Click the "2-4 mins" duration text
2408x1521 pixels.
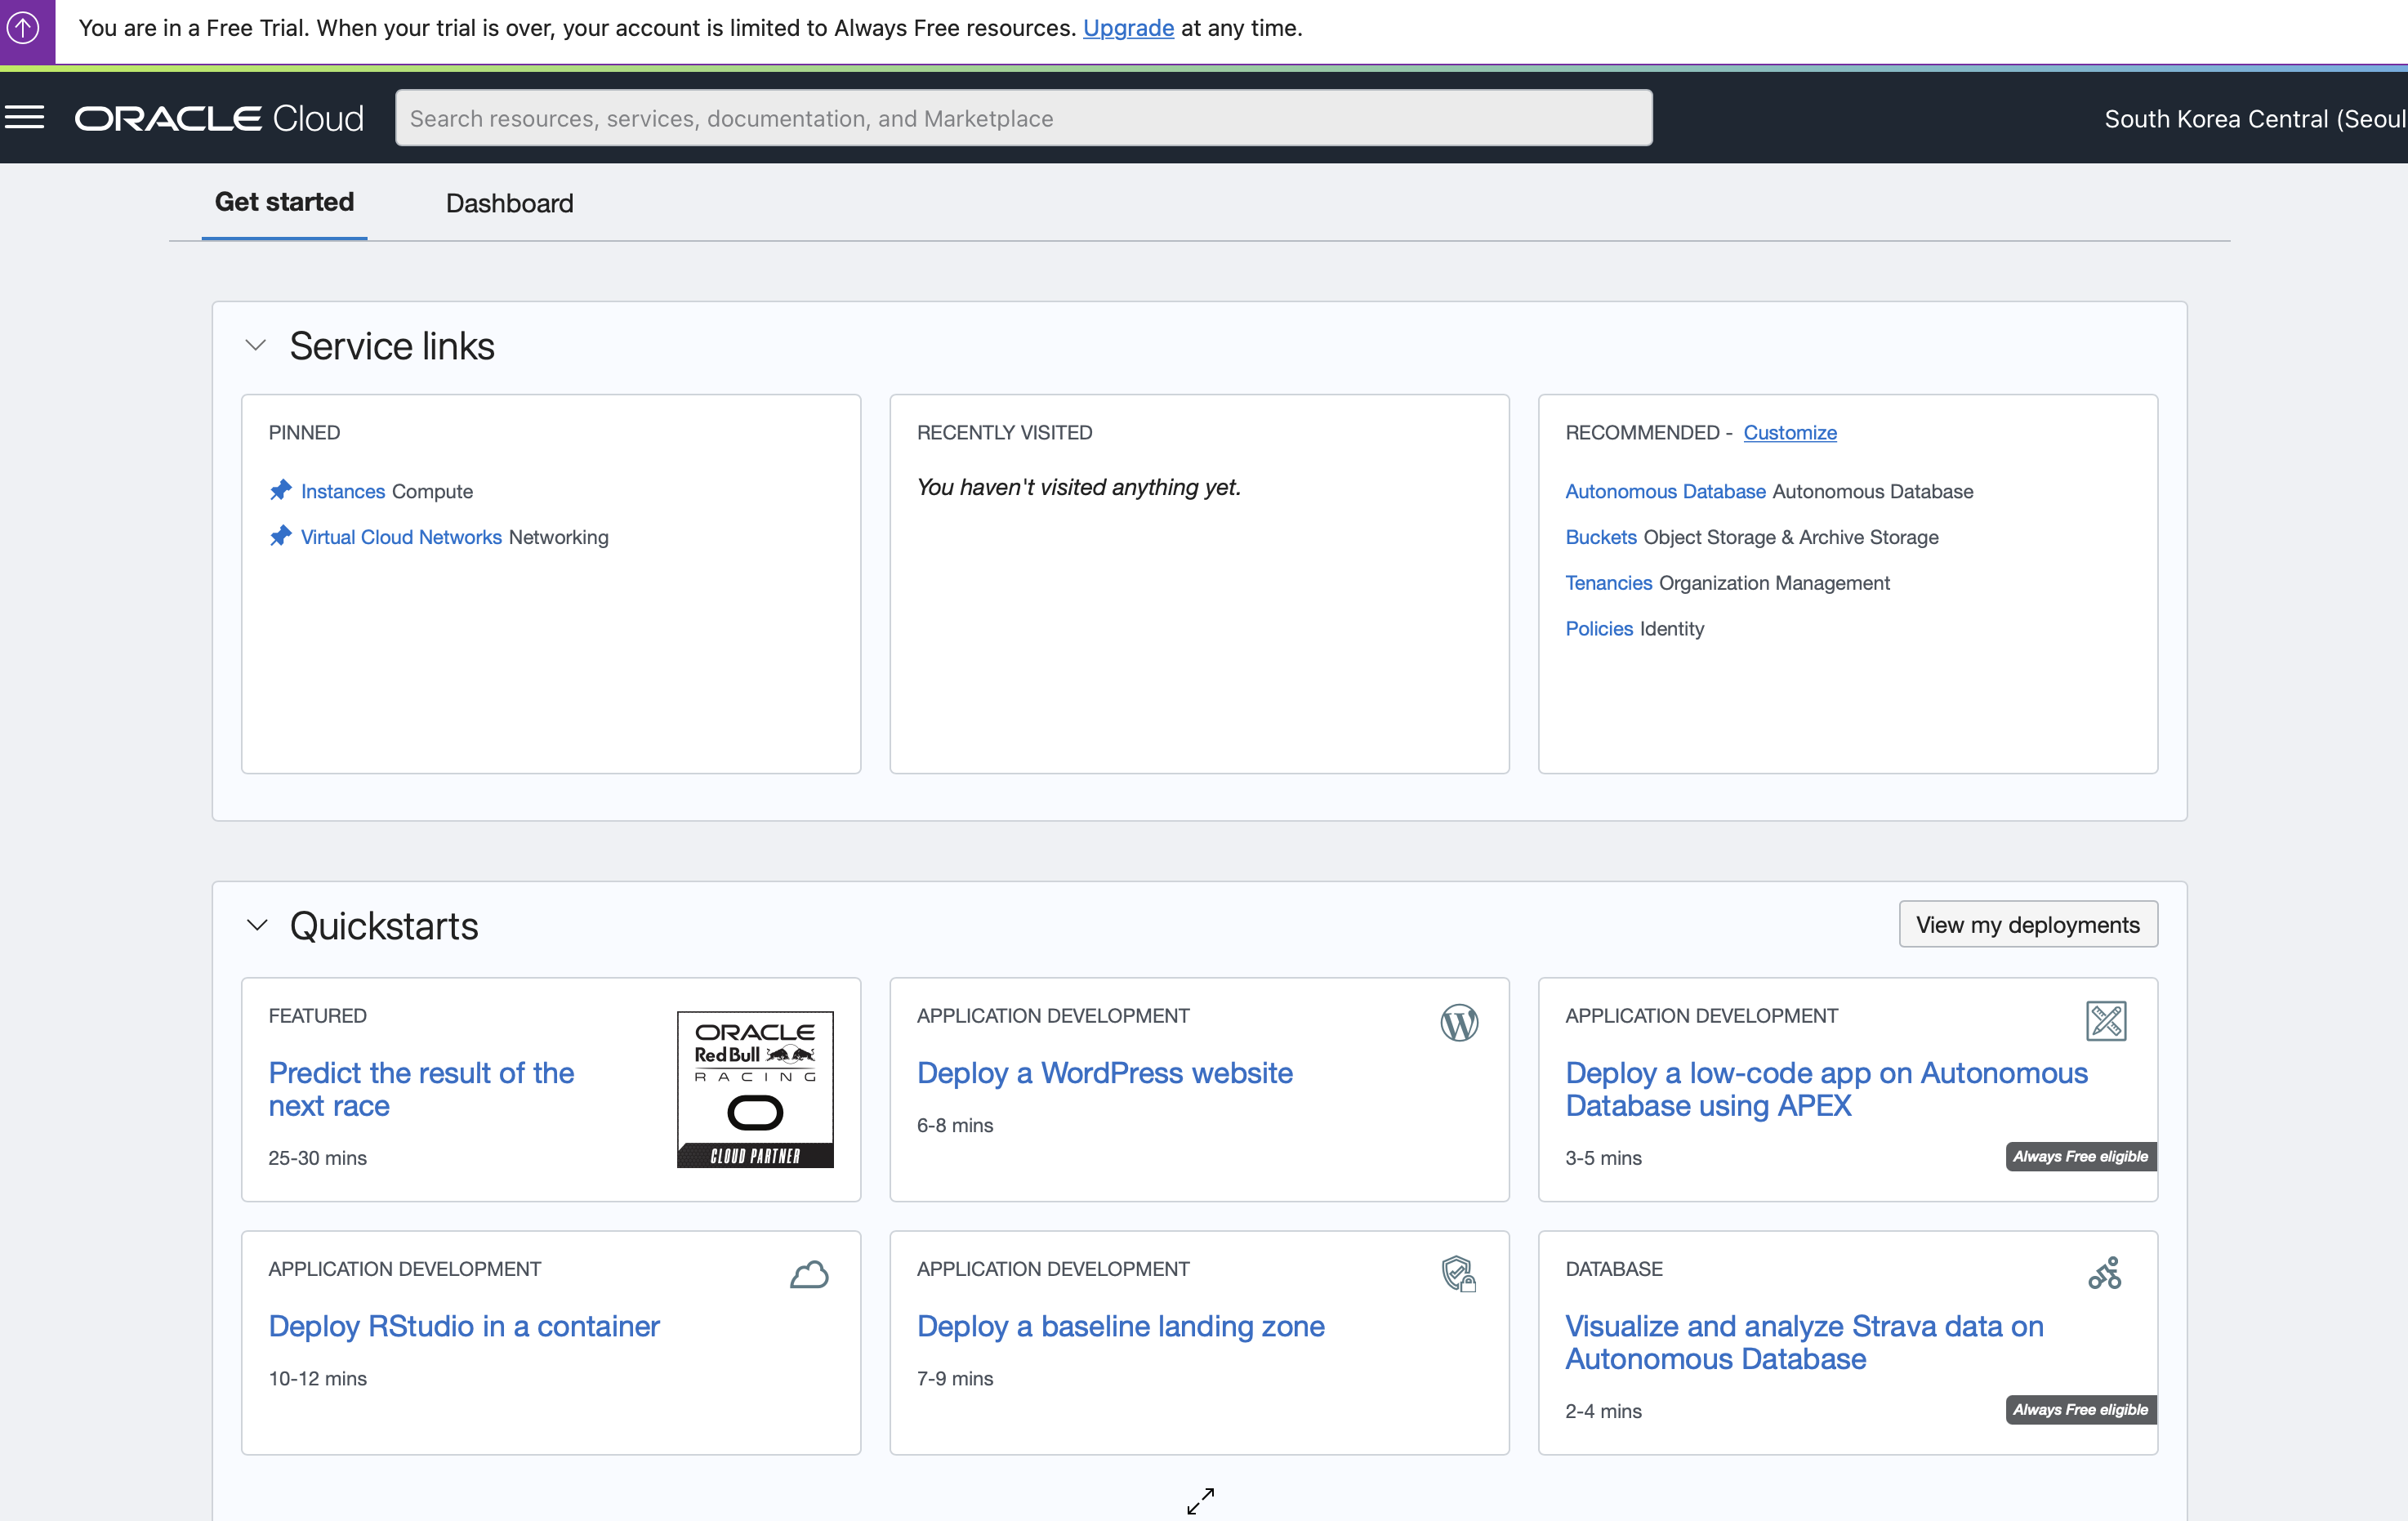pos(1603,1411)
